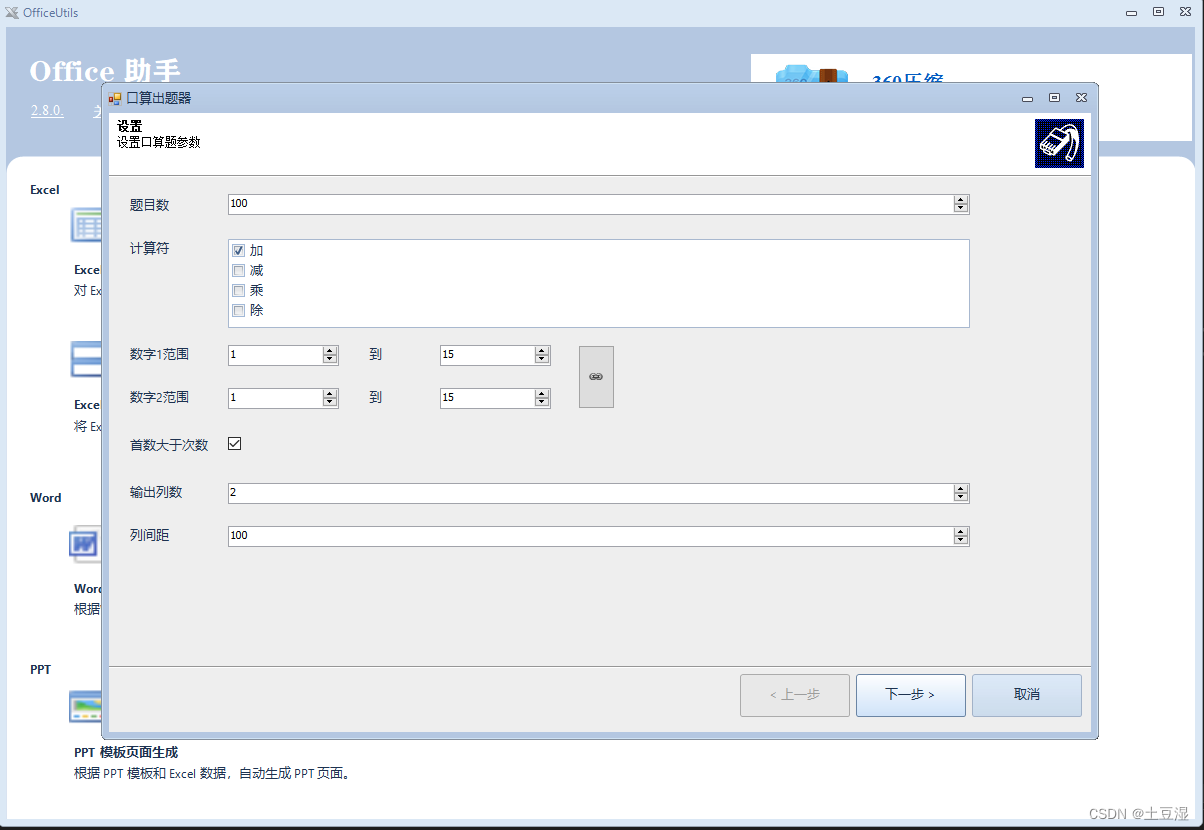Minimize the OfficeUtils main window
The width and height of the screenshot is (1204, 830).
point(1131,13)
